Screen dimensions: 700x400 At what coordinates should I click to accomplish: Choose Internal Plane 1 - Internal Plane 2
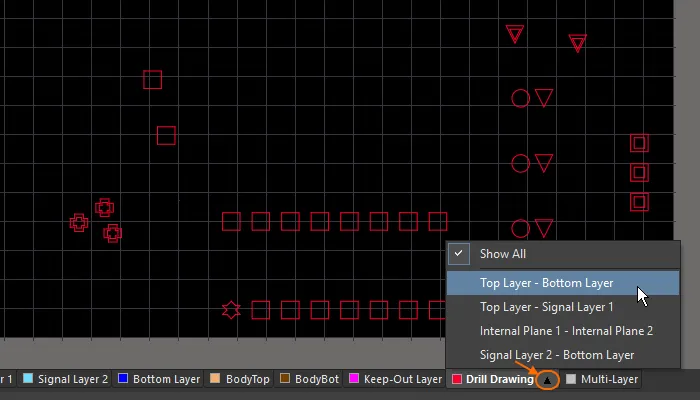(563, 331)
